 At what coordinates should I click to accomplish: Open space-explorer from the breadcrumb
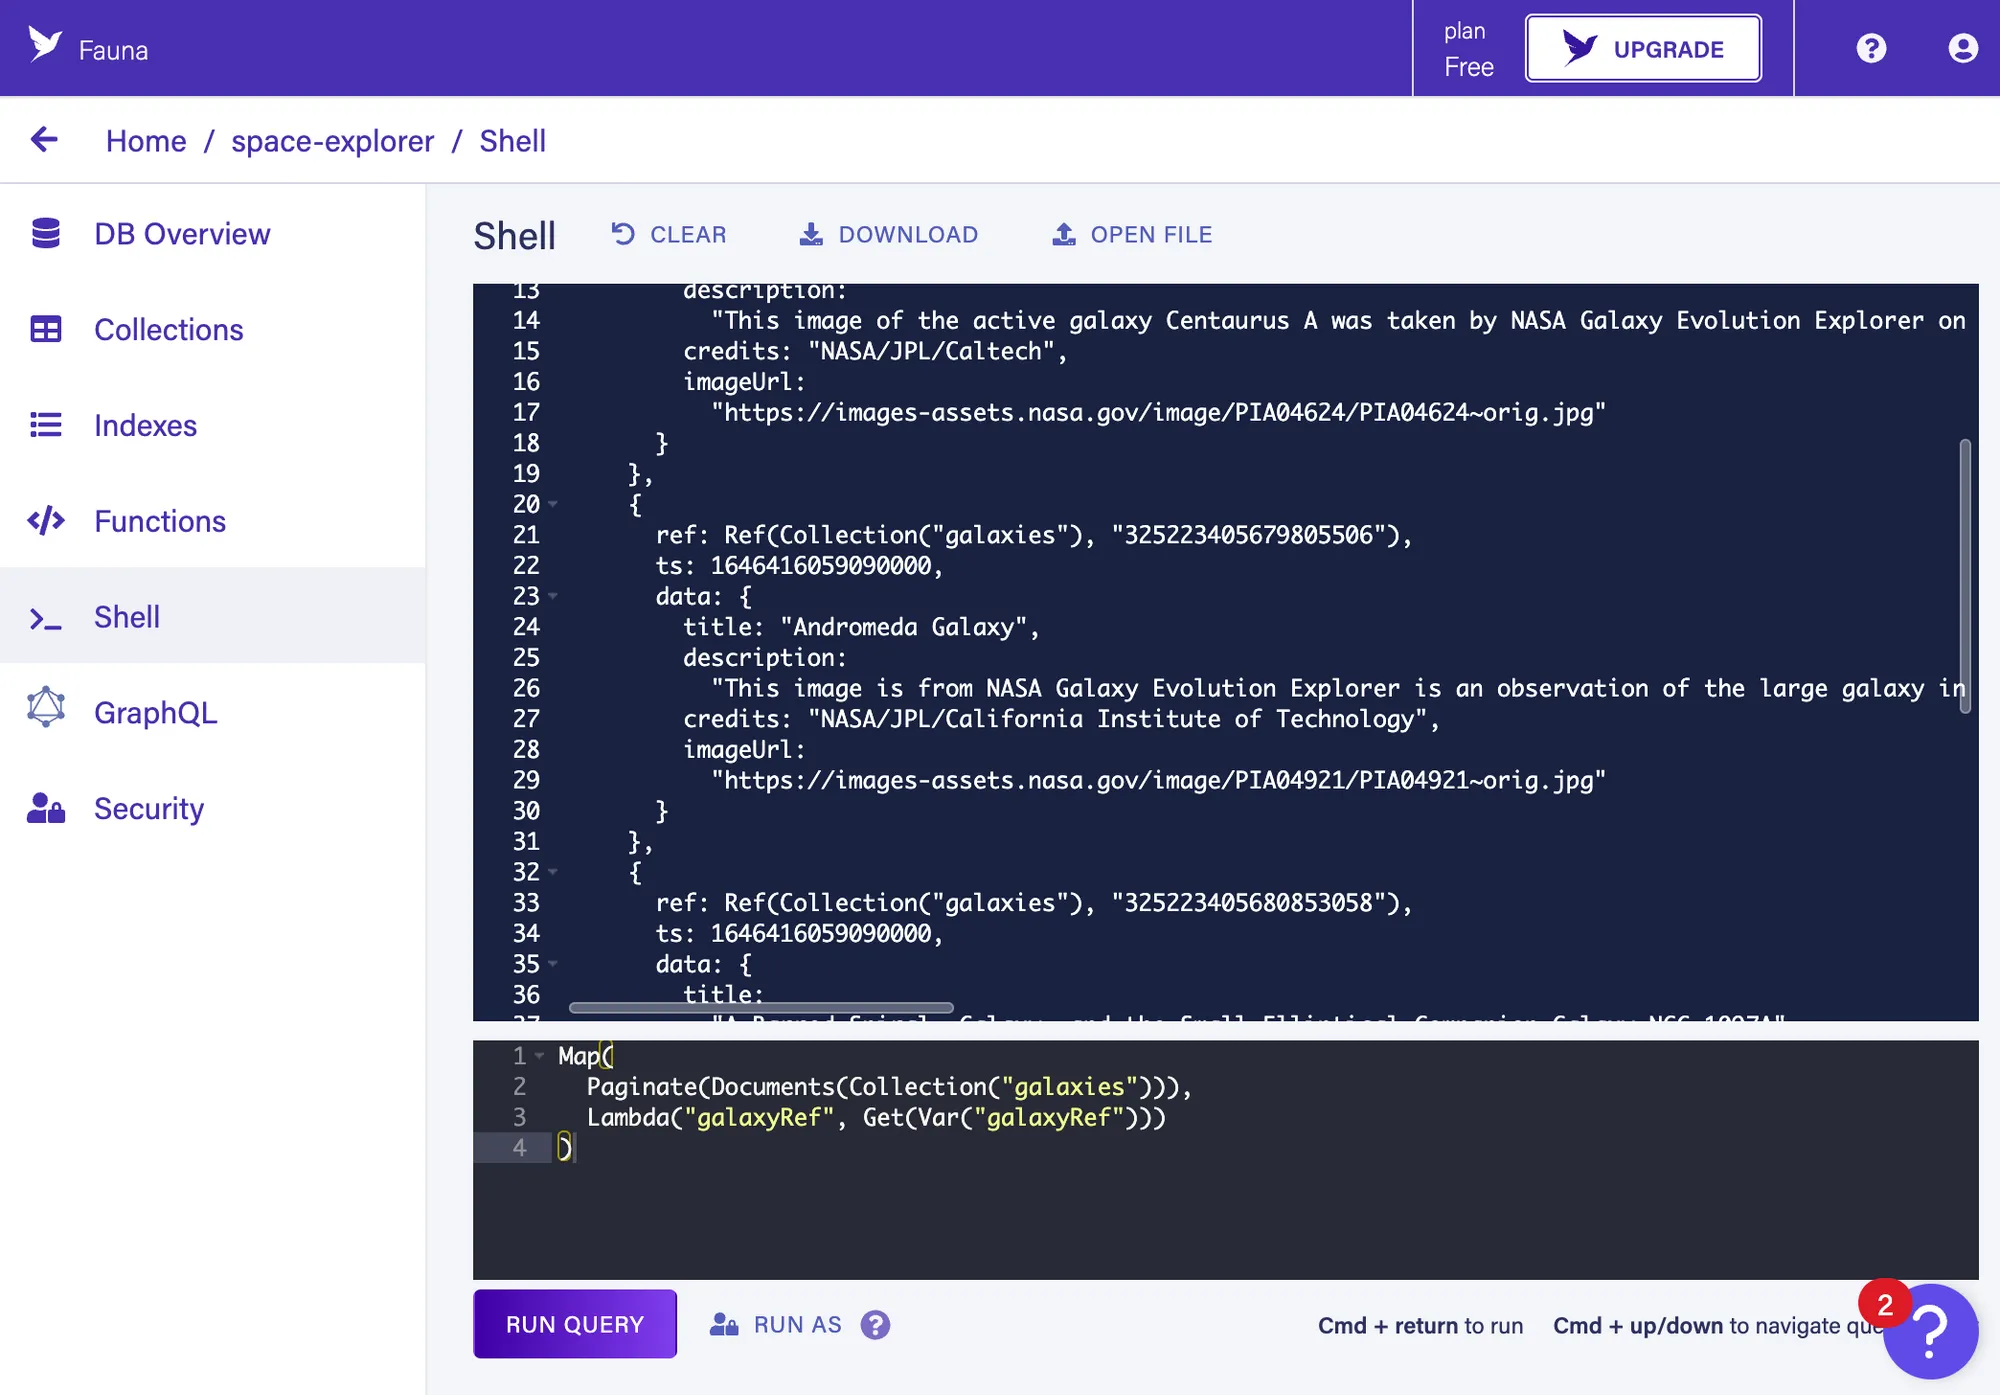[x=333, y=141]
